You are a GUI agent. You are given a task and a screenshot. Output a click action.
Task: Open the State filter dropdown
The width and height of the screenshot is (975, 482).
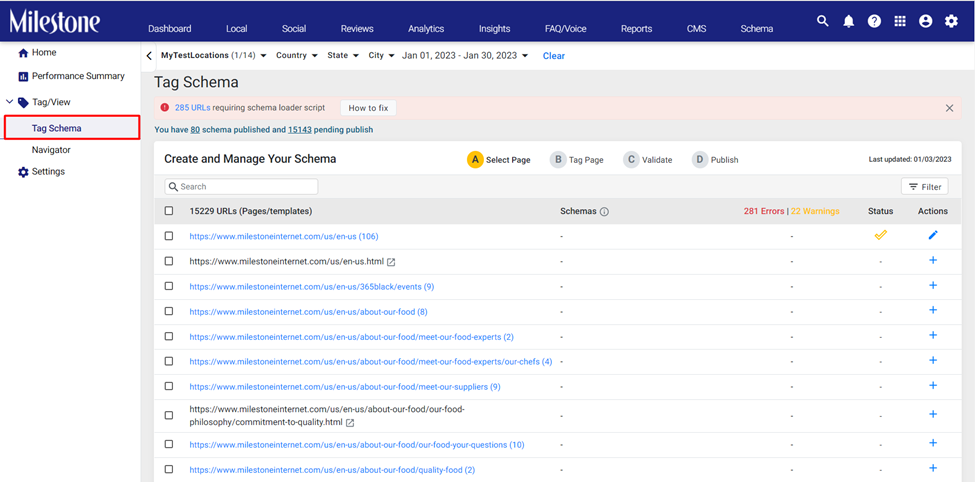[x=343, y=55]
